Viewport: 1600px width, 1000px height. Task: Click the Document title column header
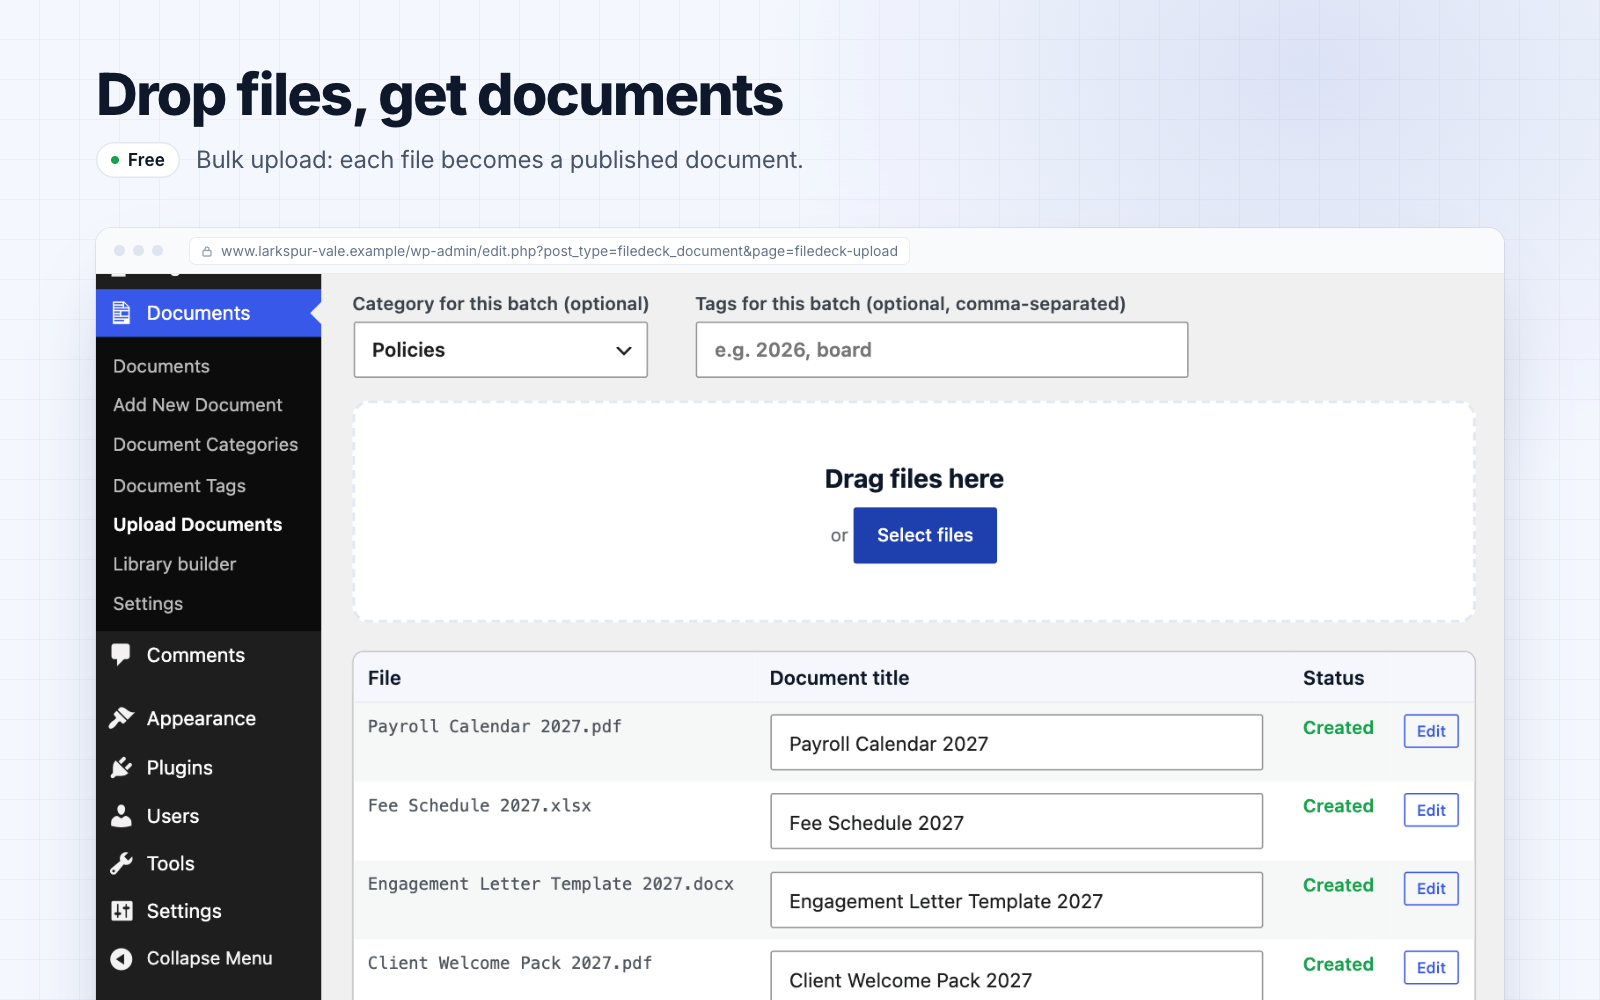coord(839,678)
